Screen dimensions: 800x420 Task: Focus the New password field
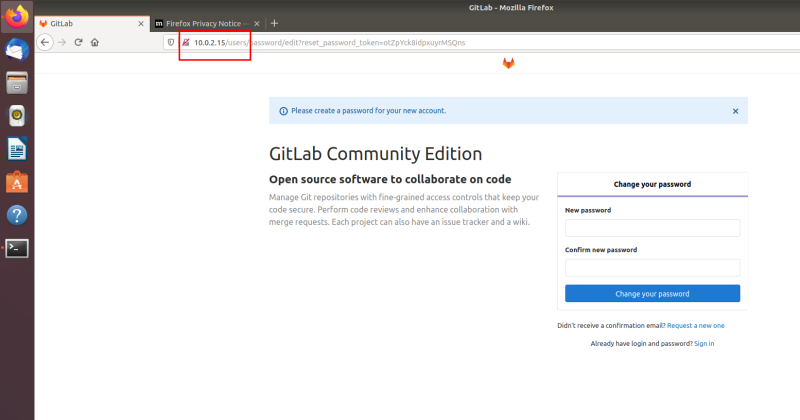point(653,228)
